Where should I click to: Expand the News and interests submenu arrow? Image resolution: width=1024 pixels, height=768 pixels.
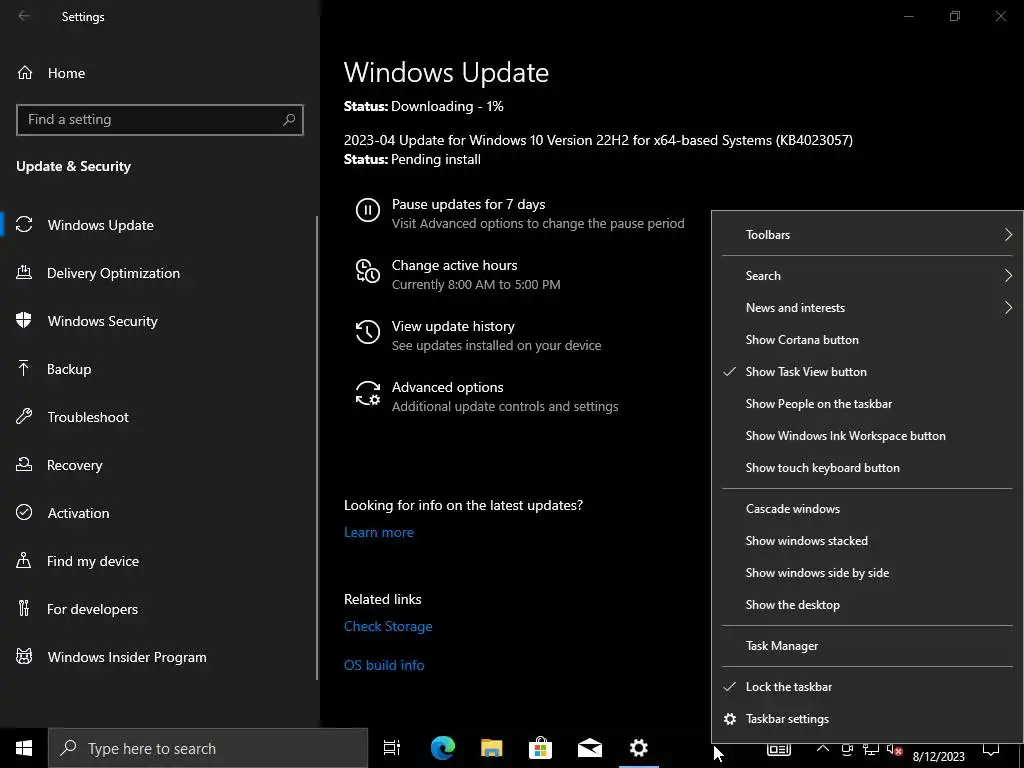pyautogui.click(x=1008, y=308)
